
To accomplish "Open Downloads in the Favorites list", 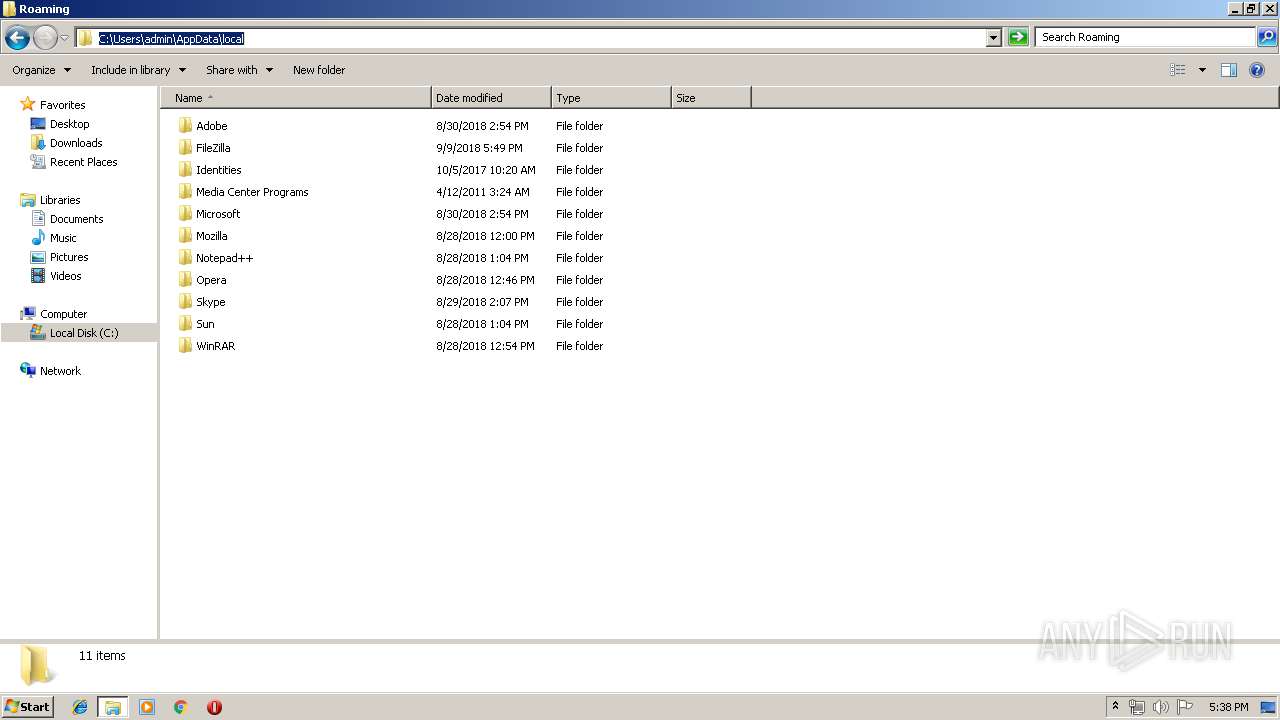I will coord(76,143).
